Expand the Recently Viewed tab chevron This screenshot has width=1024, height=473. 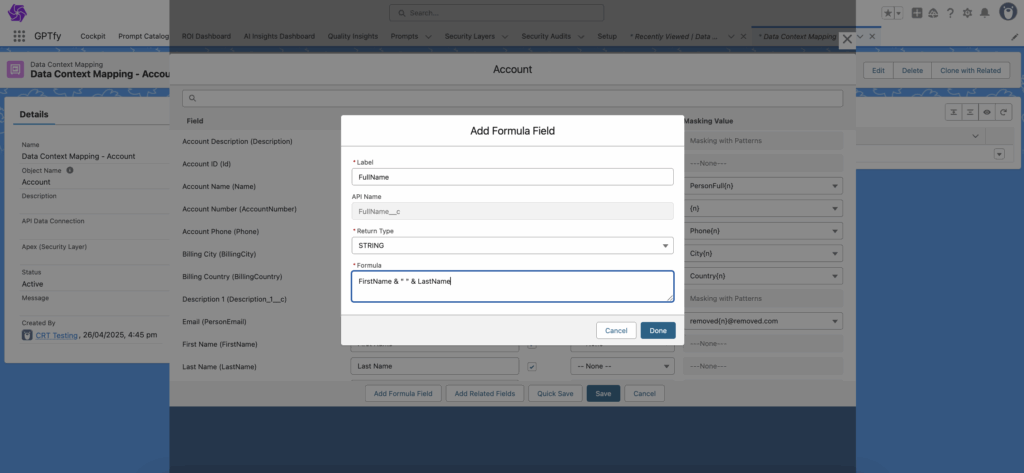731,37
